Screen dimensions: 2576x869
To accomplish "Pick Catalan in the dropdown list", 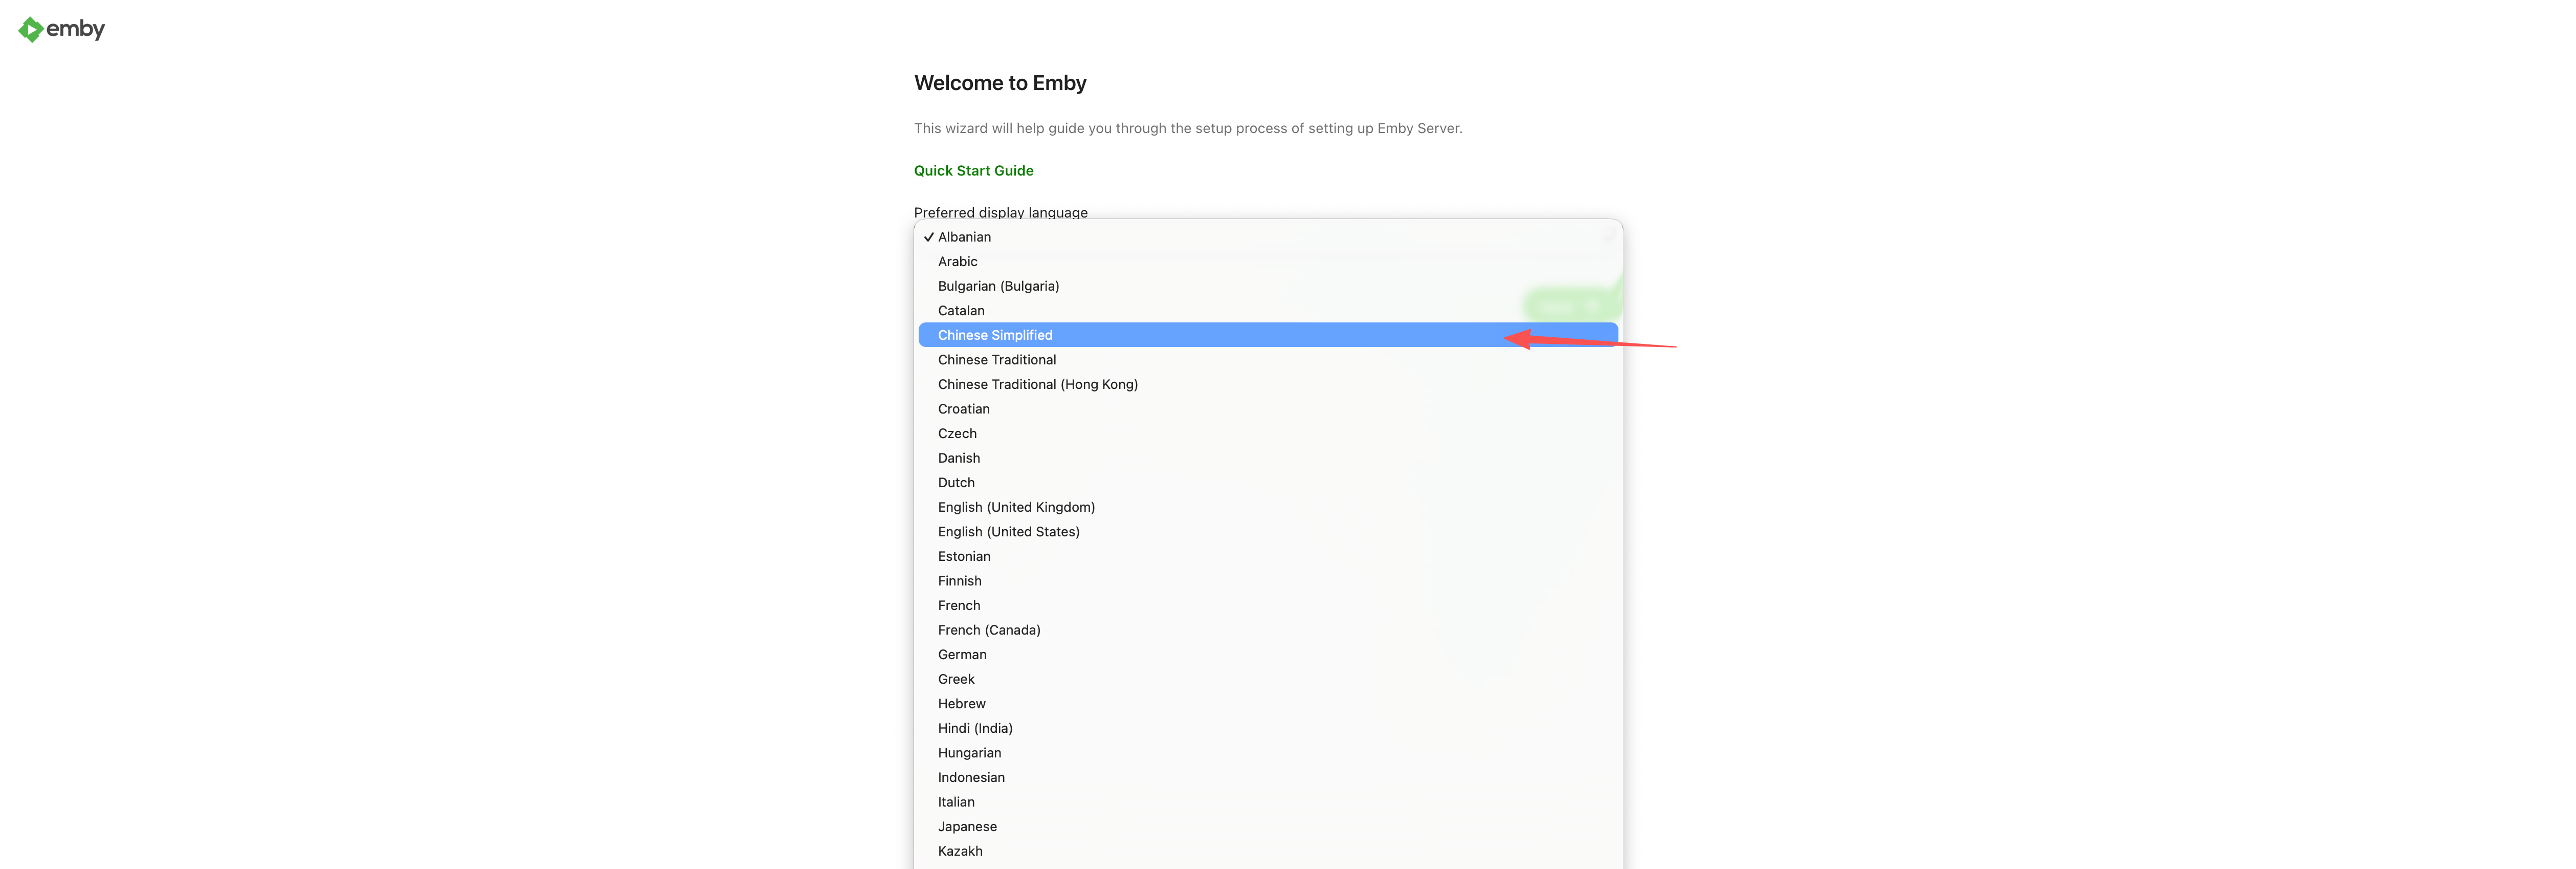I will (x=961, y=311).
